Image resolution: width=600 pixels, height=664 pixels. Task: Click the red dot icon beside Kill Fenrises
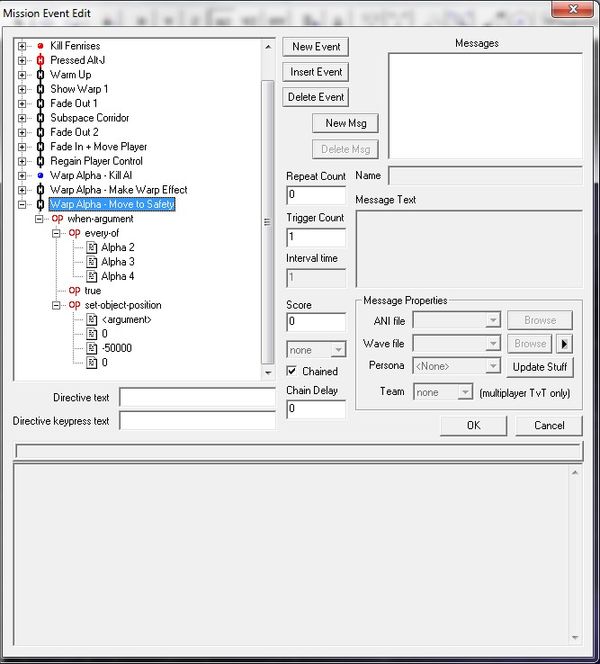40,46
